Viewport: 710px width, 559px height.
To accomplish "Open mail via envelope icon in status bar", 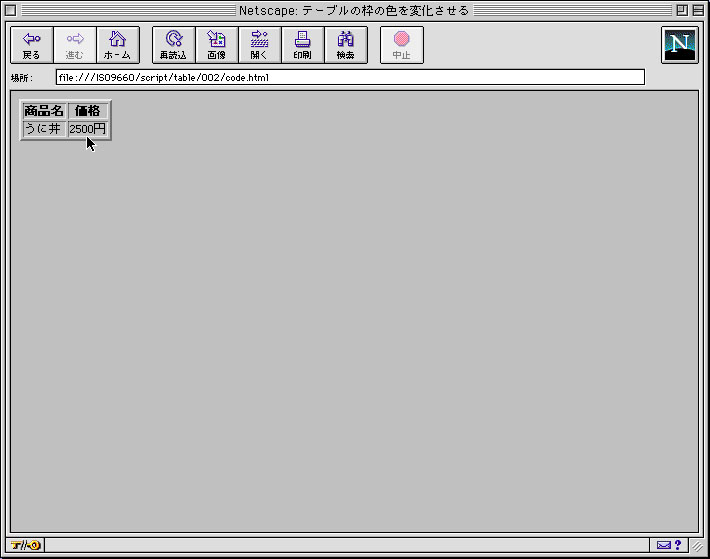I will [x=663, y=545].
